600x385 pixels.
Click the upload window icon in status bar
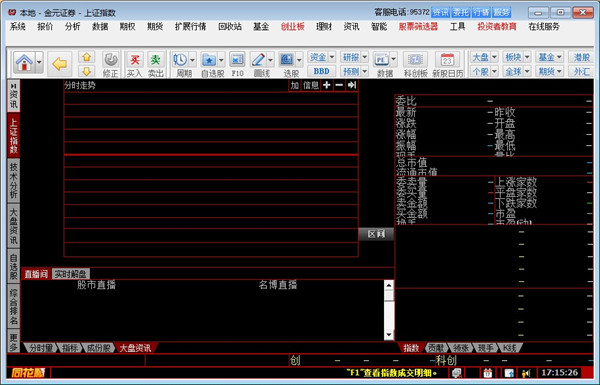[509, 372]
